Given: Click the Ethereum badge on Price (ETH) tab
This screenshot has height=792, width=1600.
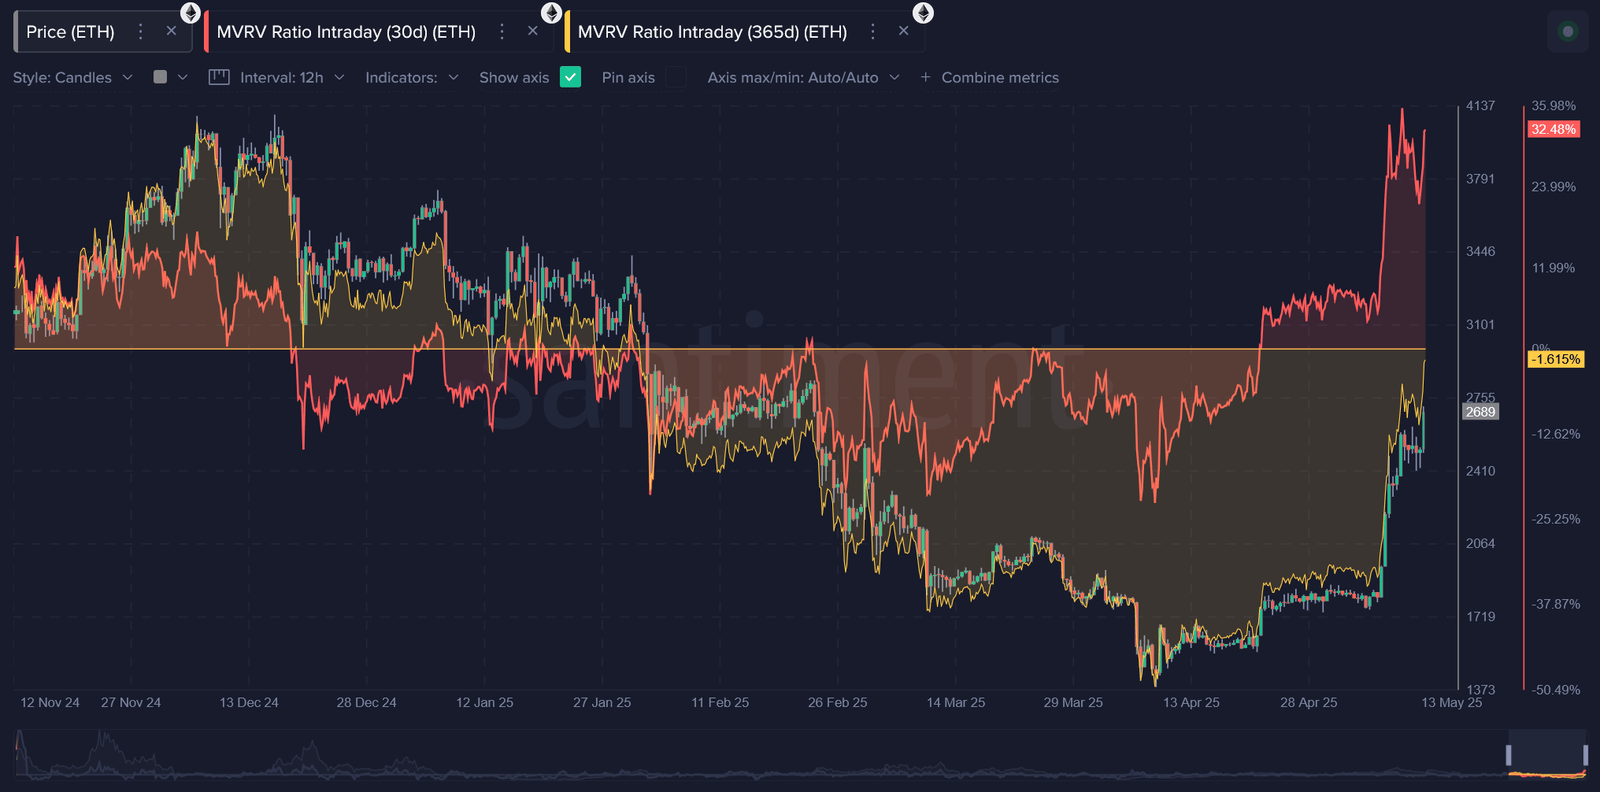Looking at the screenshot, I should point(190,13).
